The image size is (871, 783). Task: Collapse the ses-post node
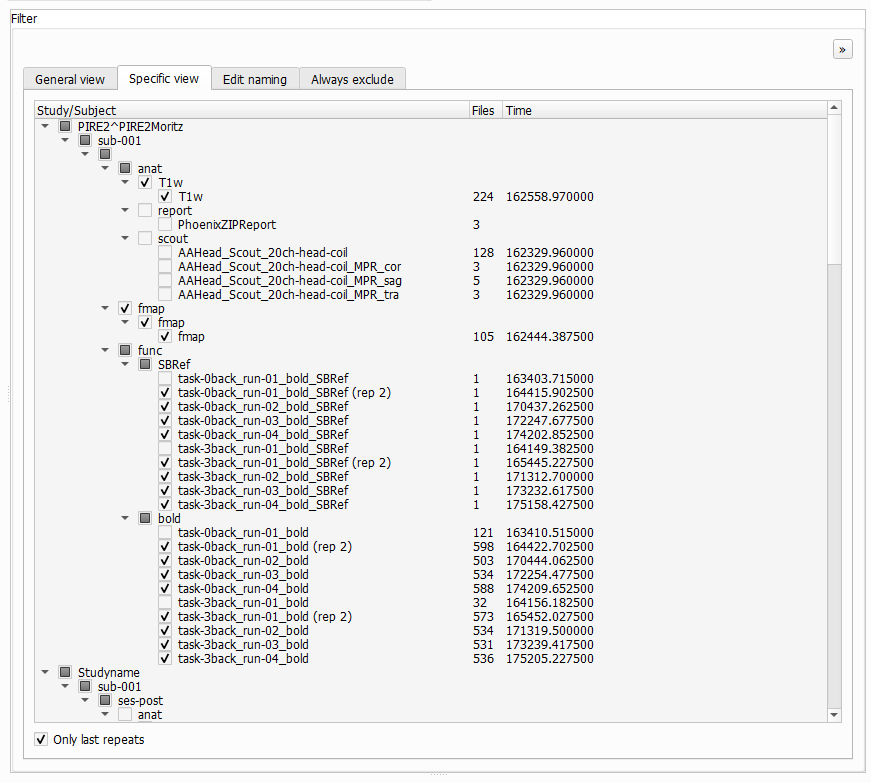tap(85, 700)
